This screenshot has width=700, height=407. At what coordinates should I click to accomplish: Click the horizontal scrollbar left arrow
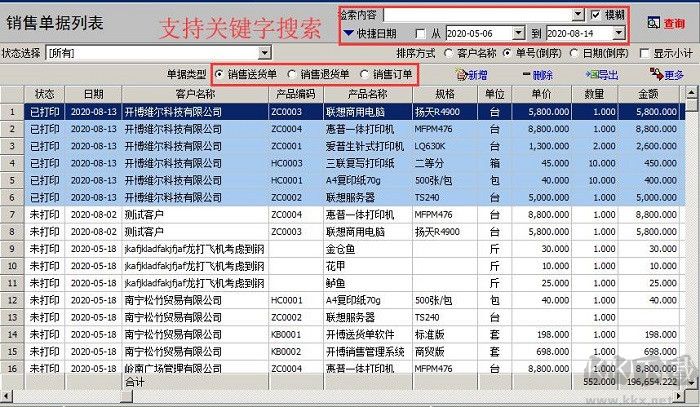[6, 396]
